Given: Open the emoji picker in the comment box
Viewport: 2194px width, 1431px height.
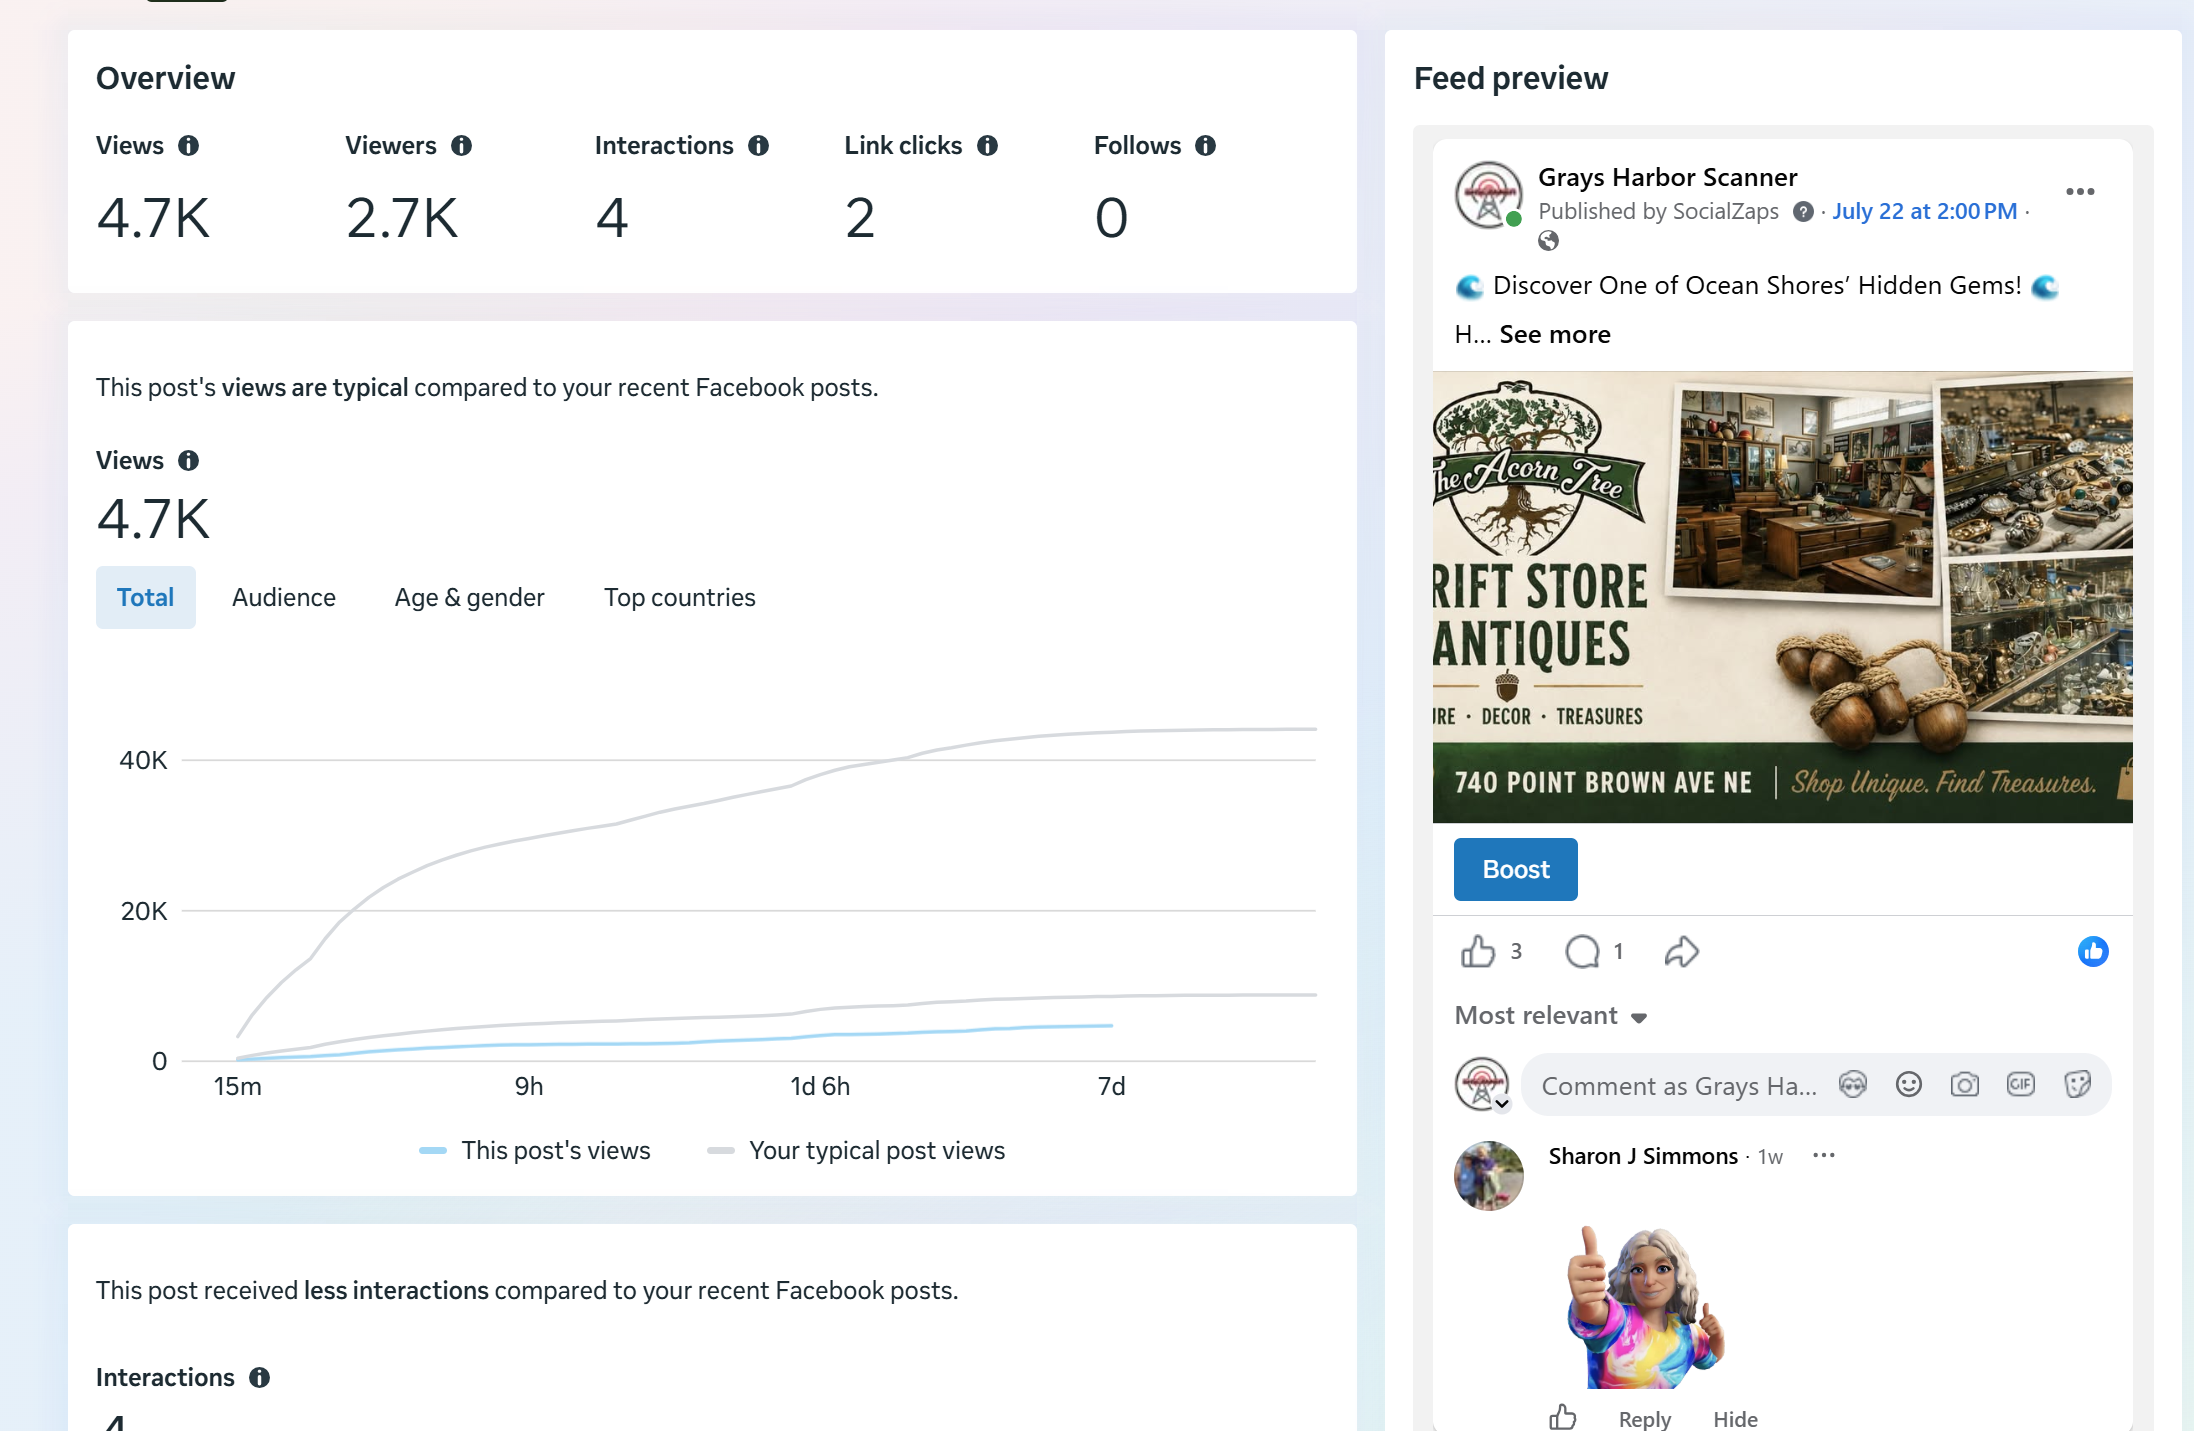Looking at the screenshot, I should click(x=1909, y=1085).
